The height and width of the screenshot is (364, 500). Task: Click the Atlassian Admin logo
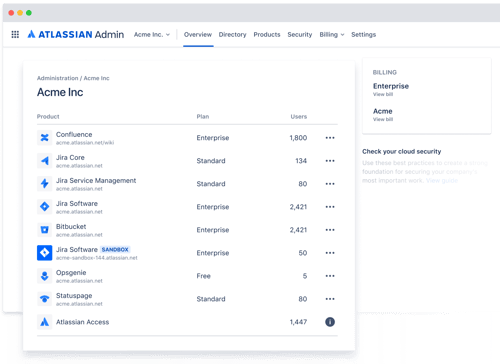[76, 34]
